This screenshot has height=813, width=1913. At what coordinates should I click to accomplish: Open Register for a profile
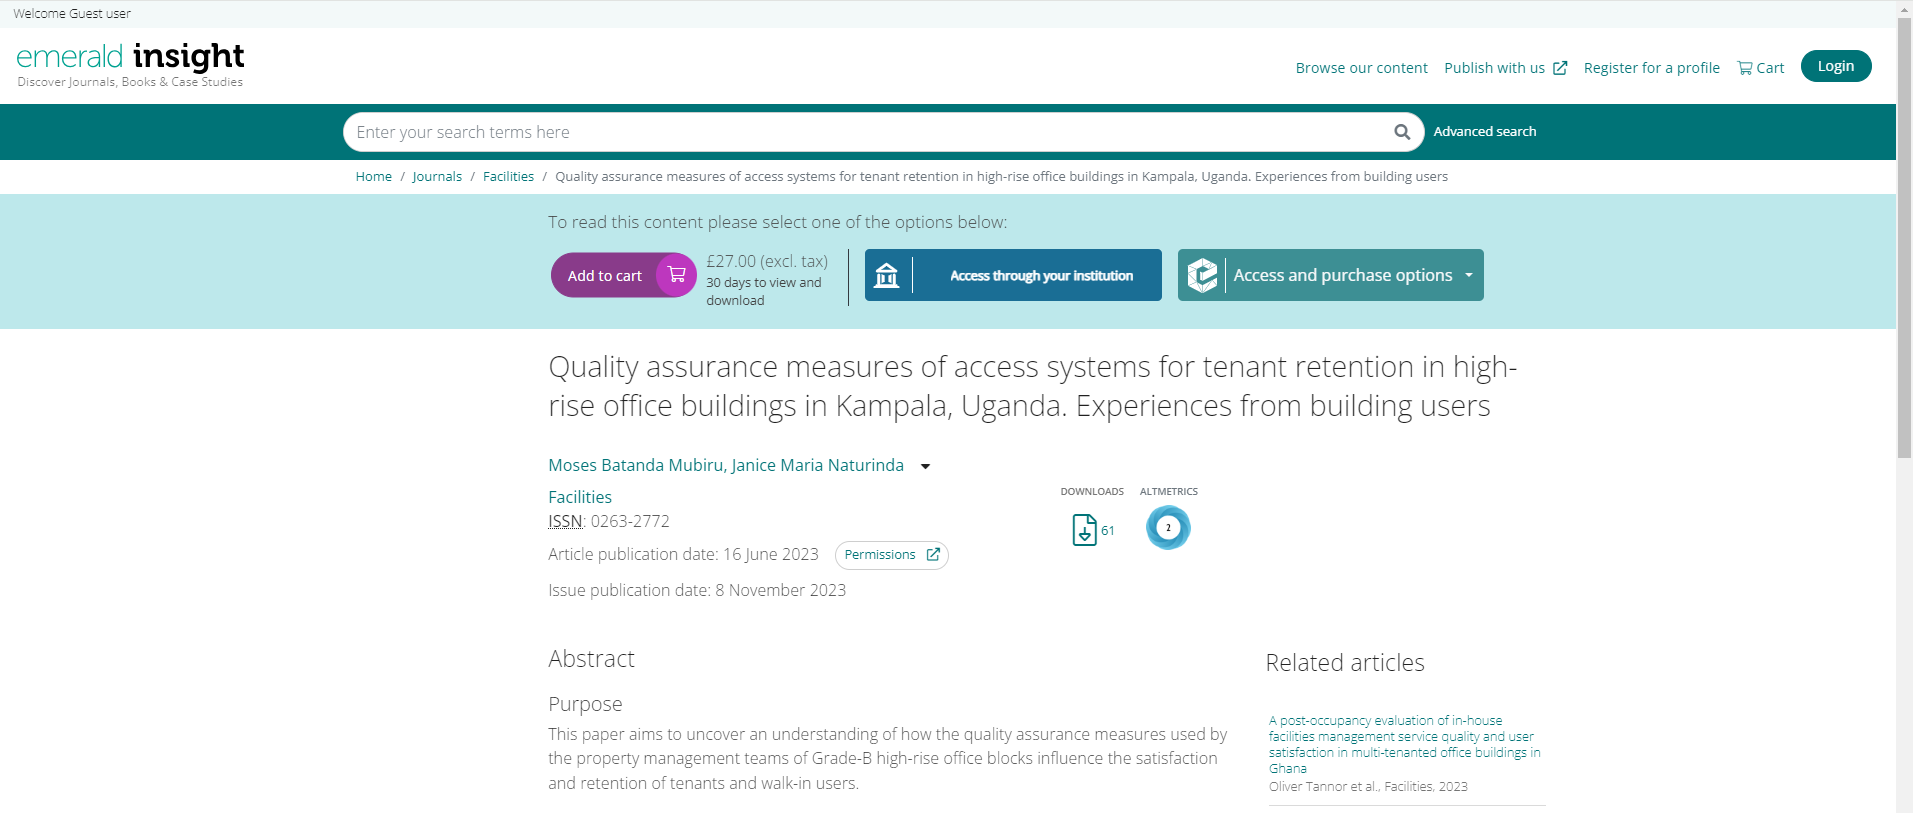point(1651,68)
